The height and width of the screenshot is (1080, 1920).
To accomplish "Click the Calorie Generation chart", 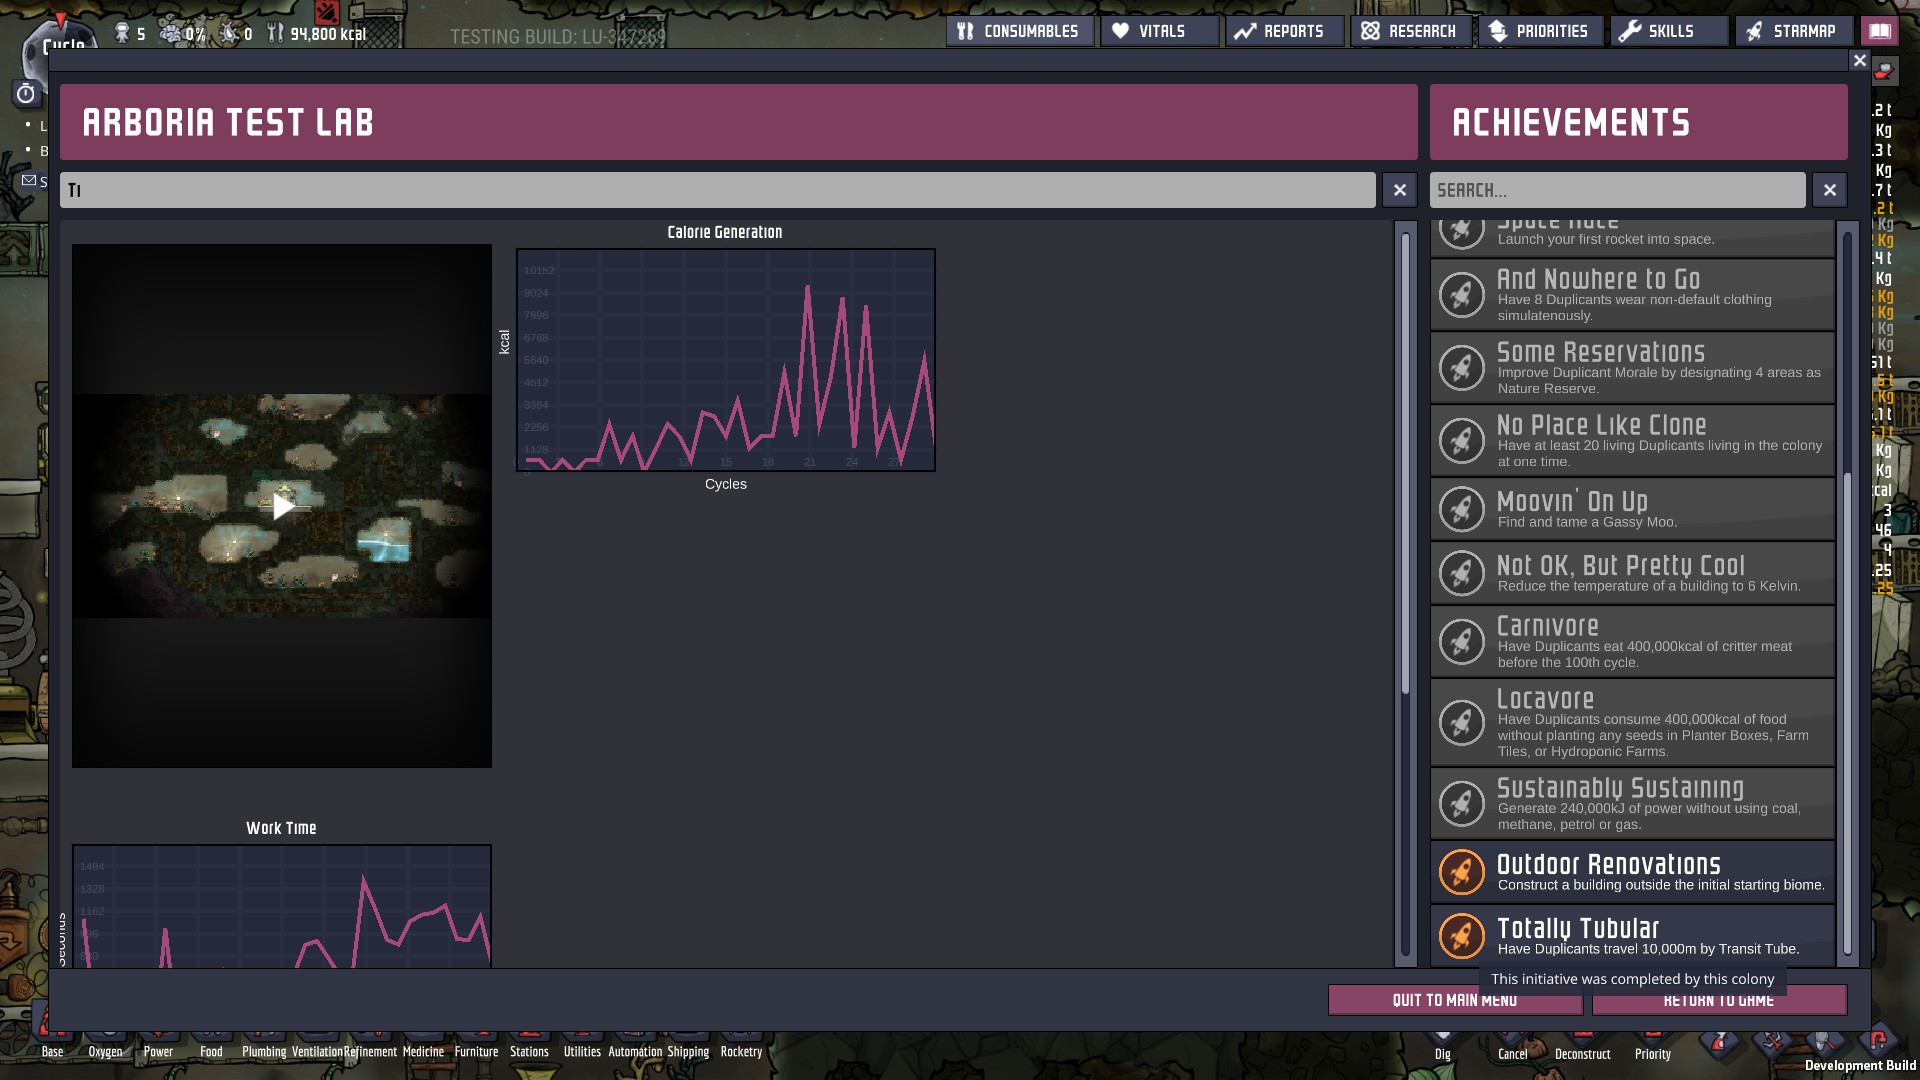I will [x=726, y=360].
